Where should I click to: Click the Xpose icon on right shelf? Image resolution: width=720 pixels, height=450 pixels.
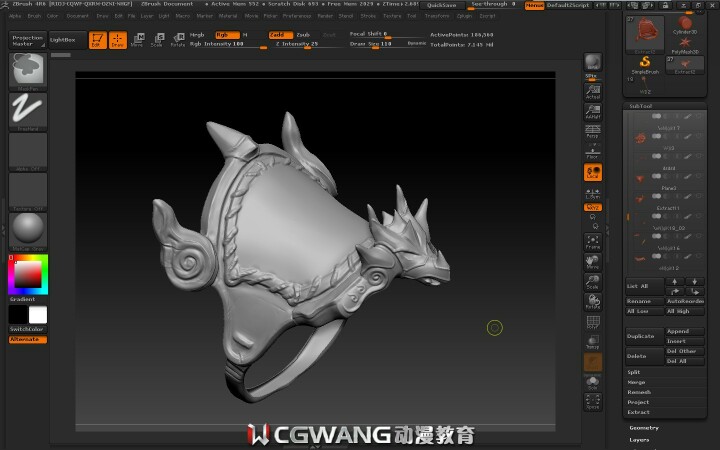click(593, 402)
